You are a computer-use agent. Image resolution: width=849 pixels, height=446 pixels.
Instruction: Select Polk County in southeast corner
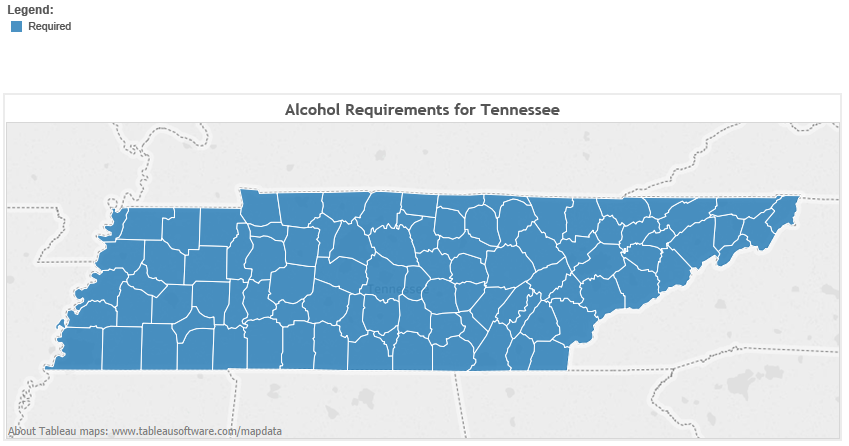click(550, 356)
